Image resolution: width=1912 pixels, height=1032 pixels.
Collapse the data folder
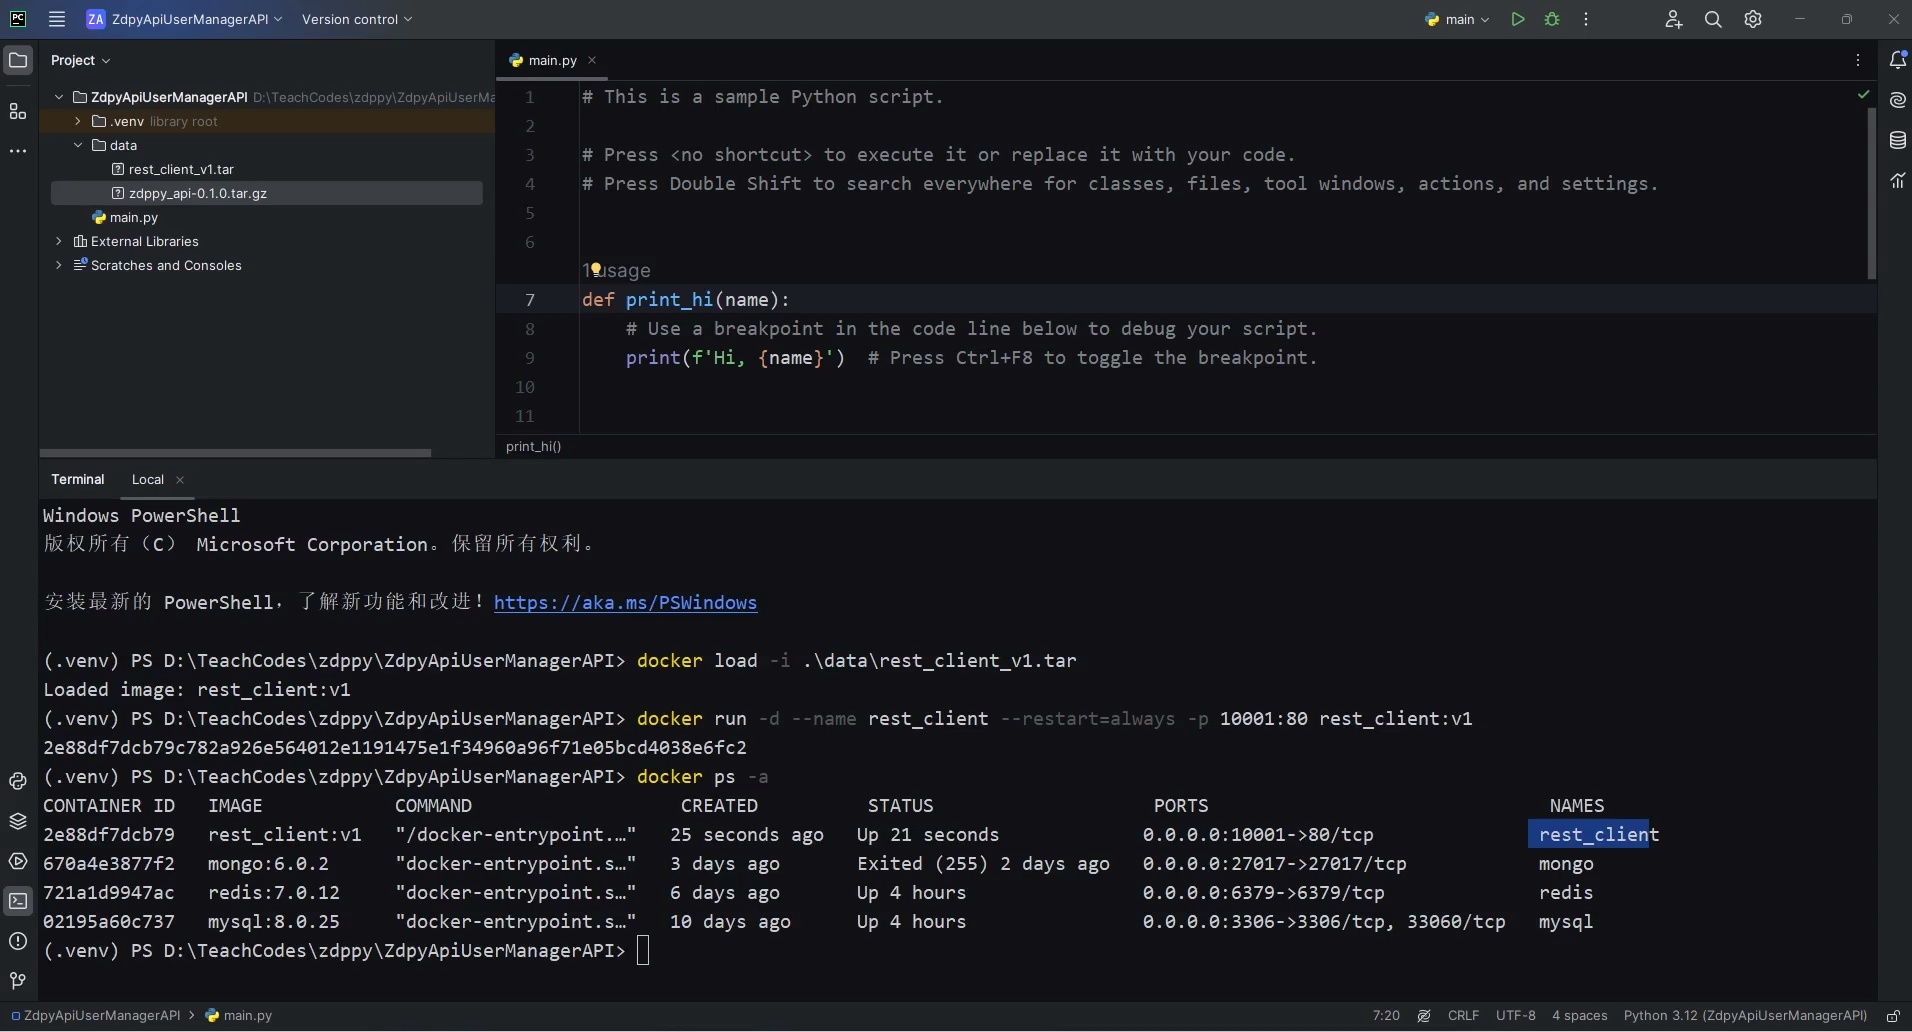[x=78, y=145]
